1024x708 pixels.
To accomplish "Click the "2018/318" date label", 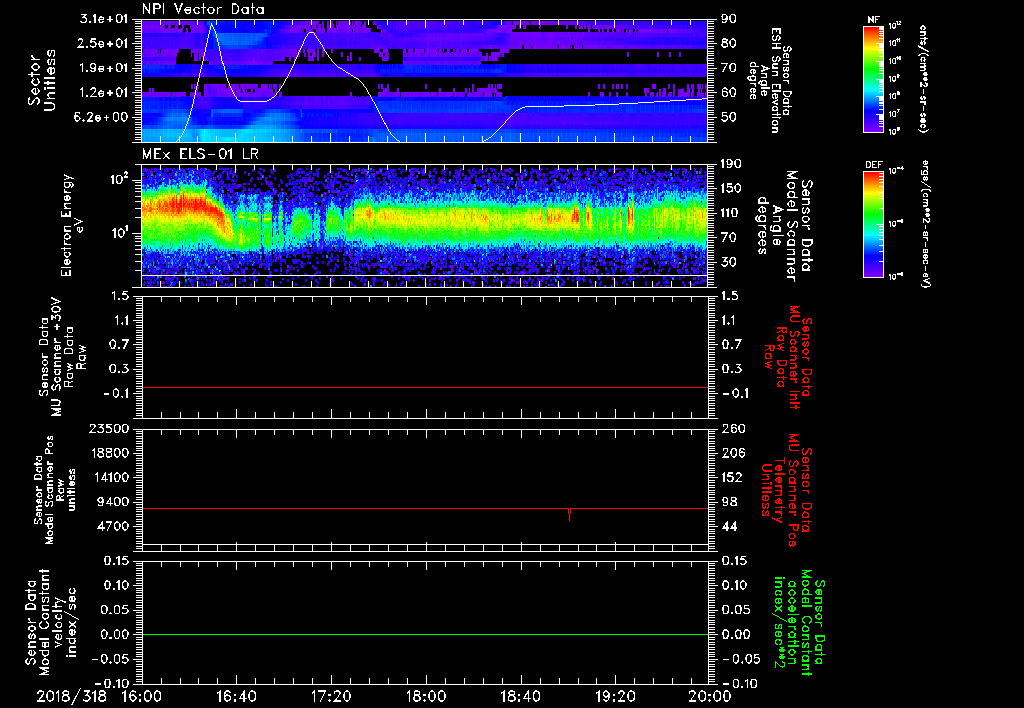I will click(x=71, y=696).
